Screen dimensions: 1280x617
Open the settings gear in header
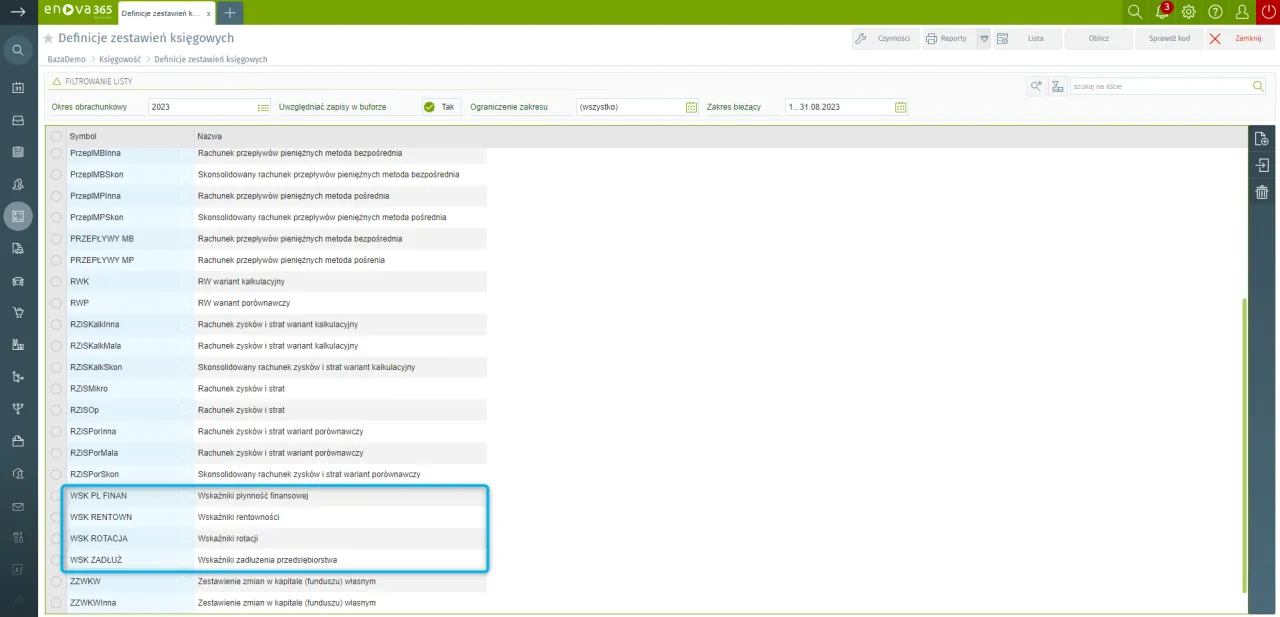(x=1189, y=12)
